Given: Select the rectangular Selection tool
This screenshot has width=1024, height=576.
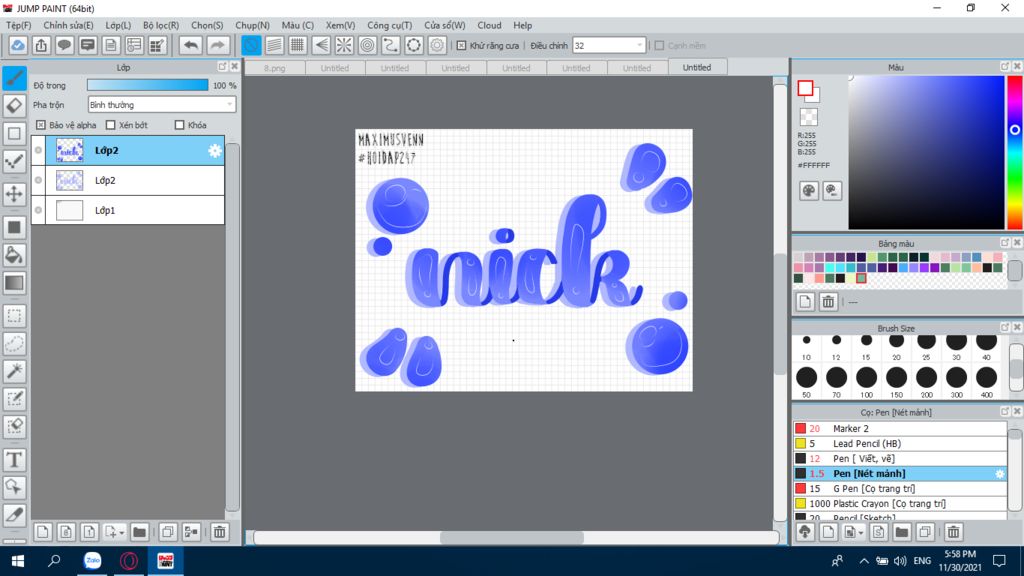Looking at the screenshot, I should [14, 316].
